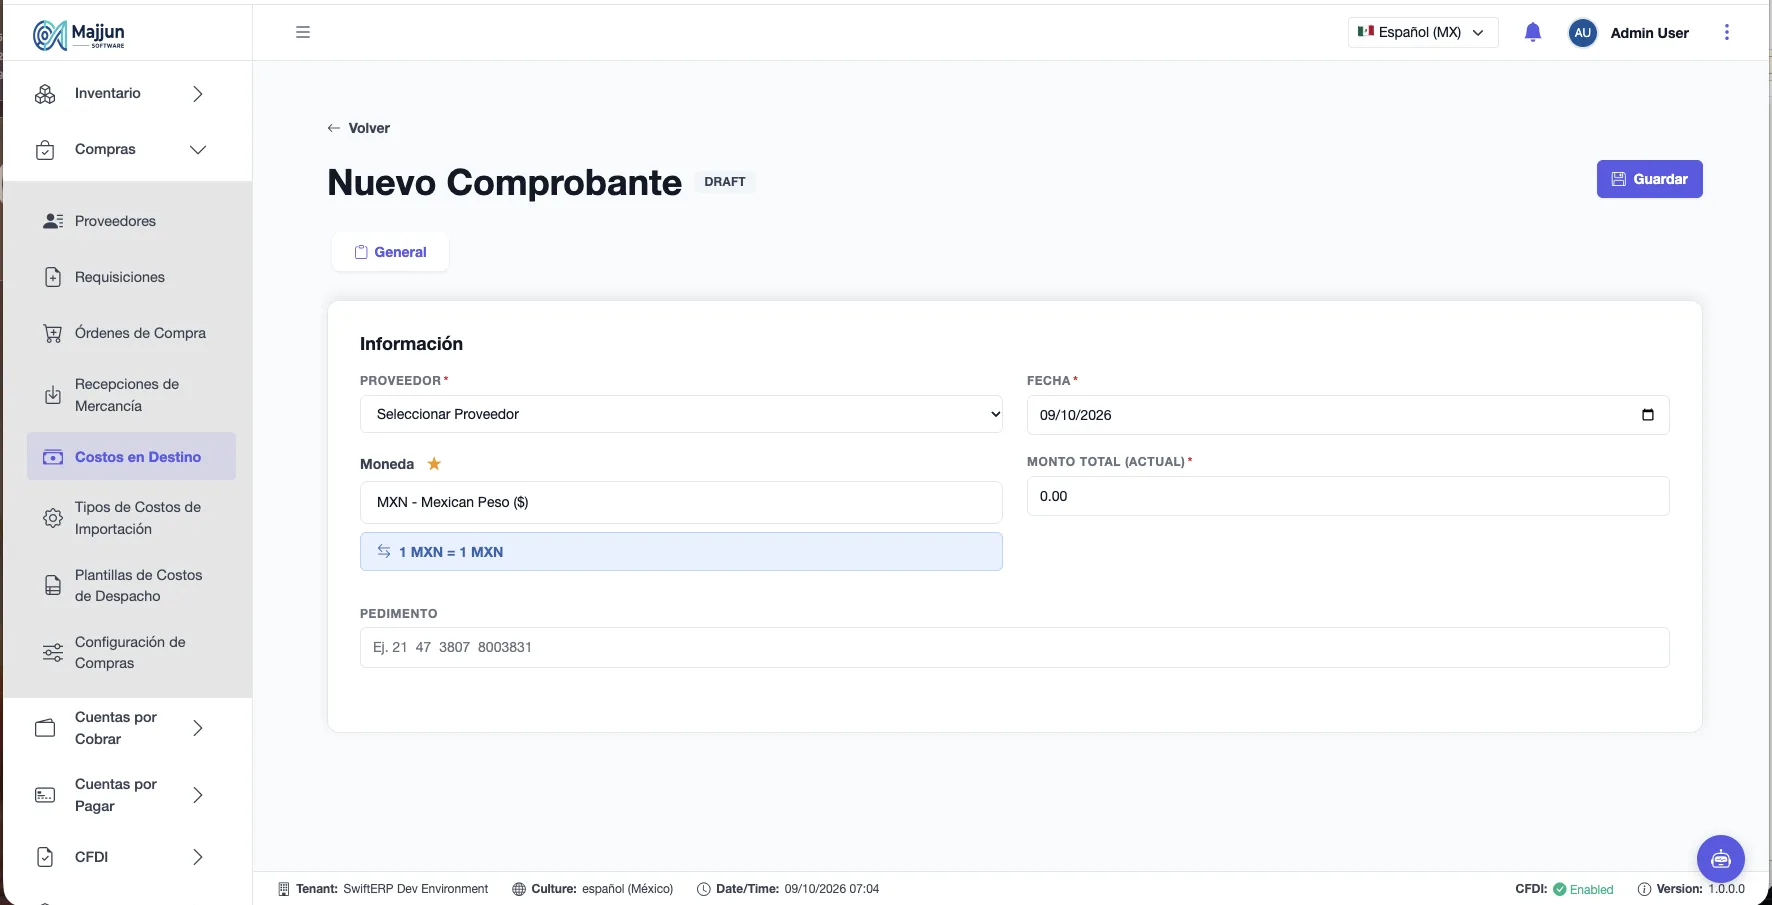Screen dimensions: 1772x905
Task: Click the Tipos de Costos gear icon
Action: (x=53, y=518)
